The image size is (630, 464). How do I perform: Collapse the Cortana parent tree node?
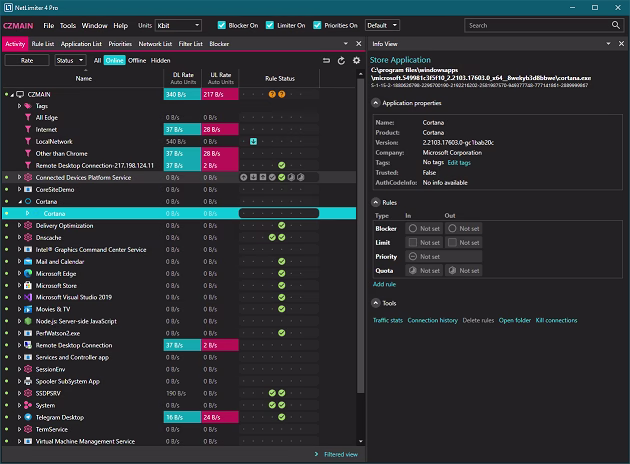click(x=19, y=202)
